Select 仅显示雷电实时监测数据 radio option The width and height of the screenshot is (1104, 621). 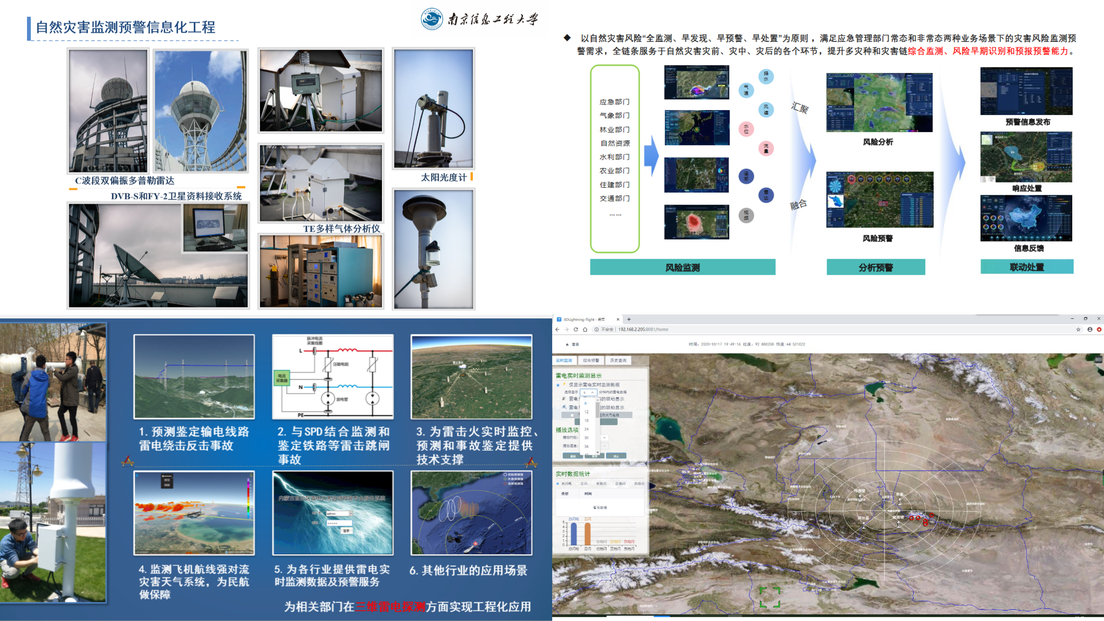(x=559, y=385)
